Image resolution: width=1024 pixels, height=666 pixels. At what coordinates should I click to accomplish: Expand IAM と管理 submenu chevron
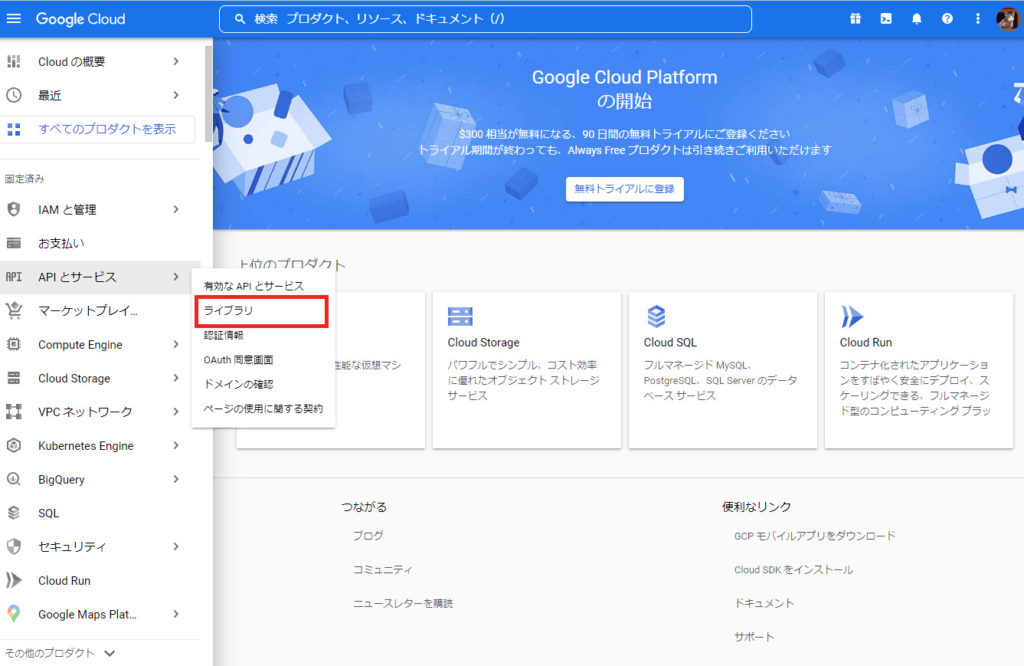(176, 210)
